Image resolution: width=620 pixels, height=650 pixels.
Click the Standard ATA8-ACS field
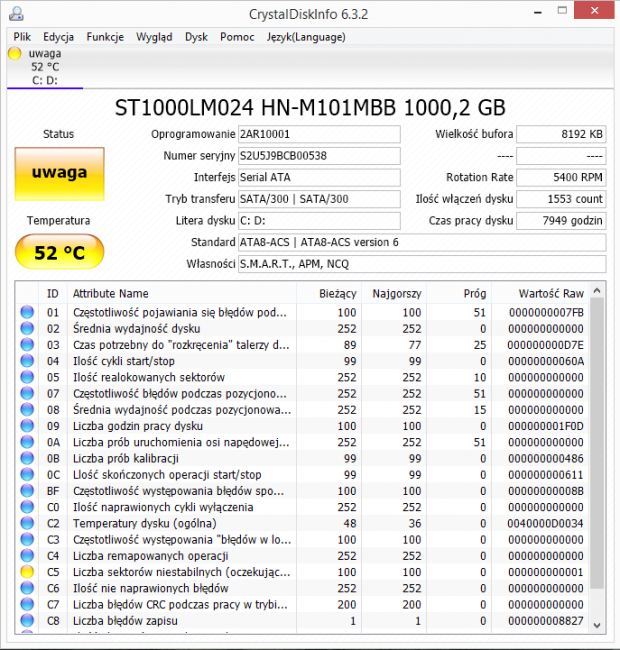(x=422, y=242)
